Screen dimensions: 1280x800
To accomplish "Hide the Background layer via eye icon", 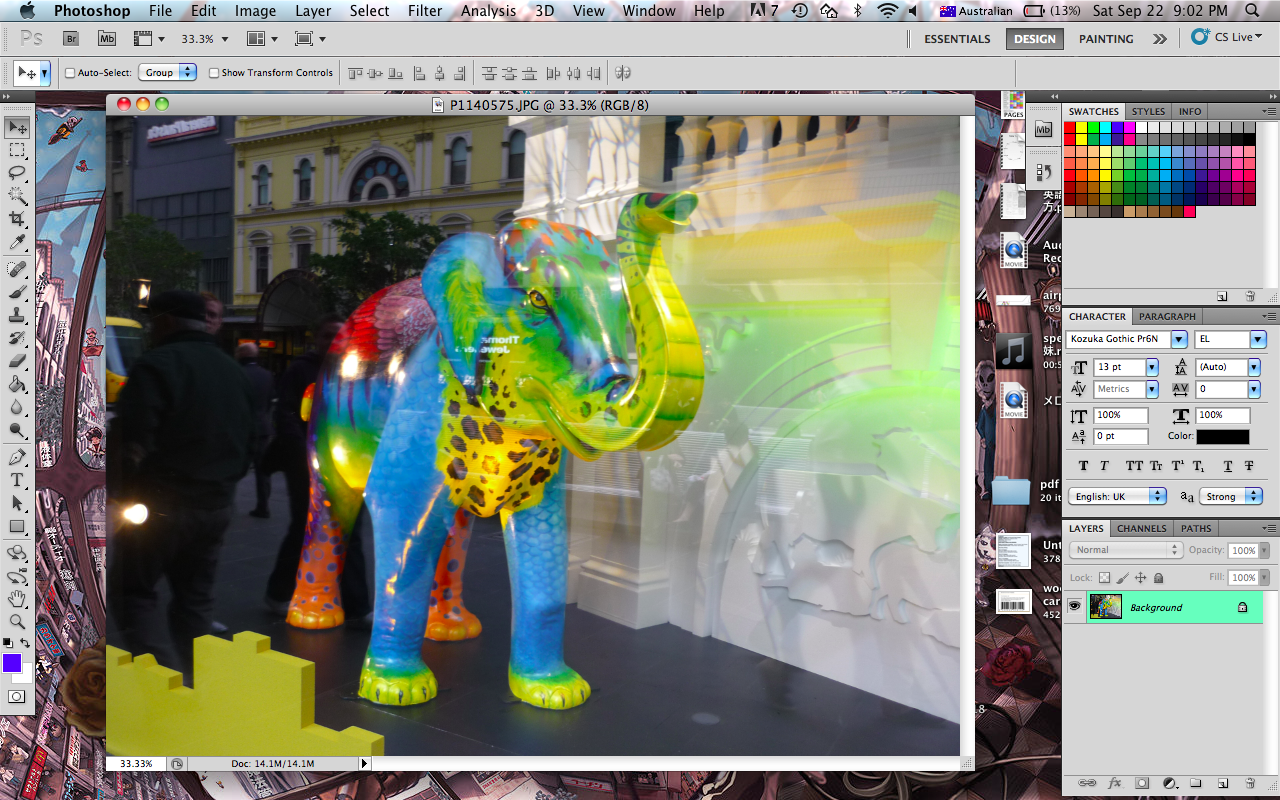I will pyautogui.click(x=1075, y=607).
